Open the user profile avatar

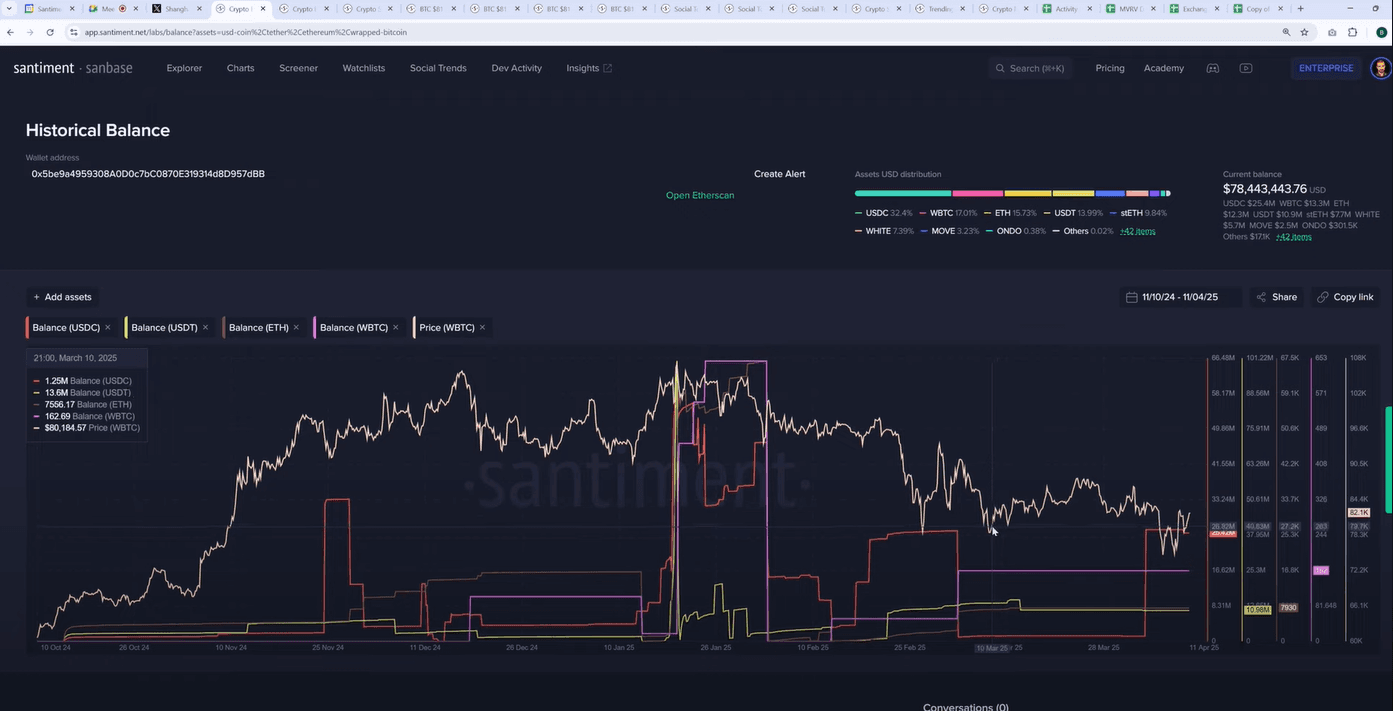[x=1380, y=68]
